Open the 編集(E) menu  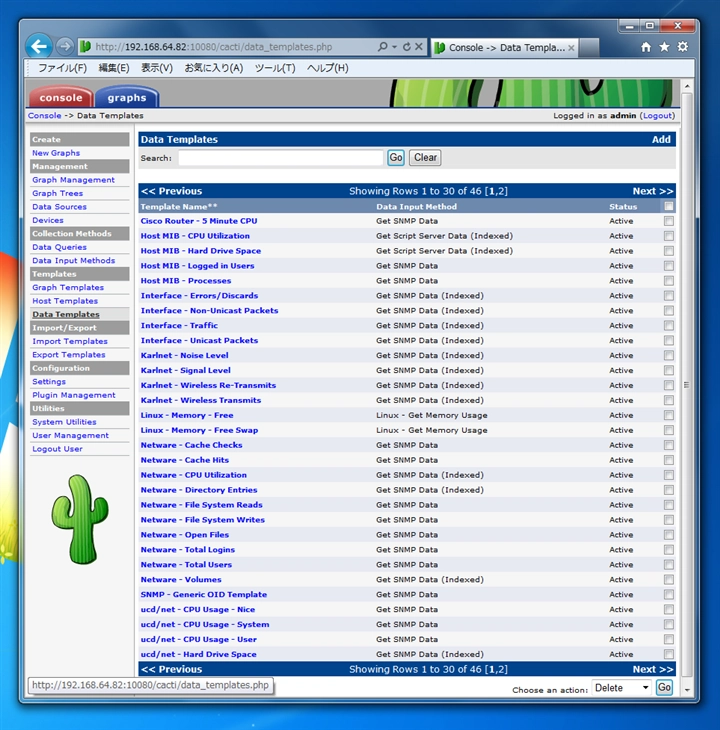pyautogui.click(x=114, y=68)
